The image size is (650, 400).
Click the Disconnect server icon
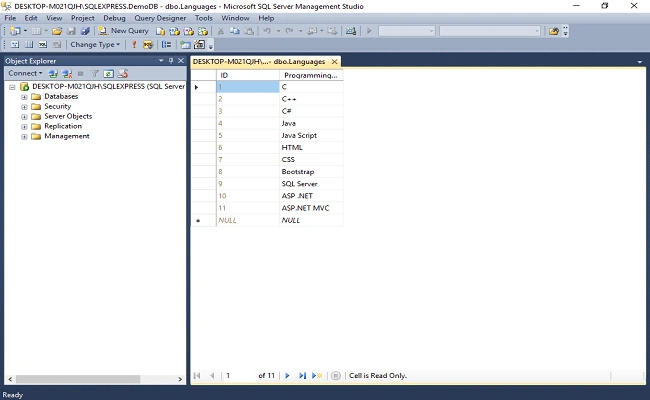(x=67, y=73)
